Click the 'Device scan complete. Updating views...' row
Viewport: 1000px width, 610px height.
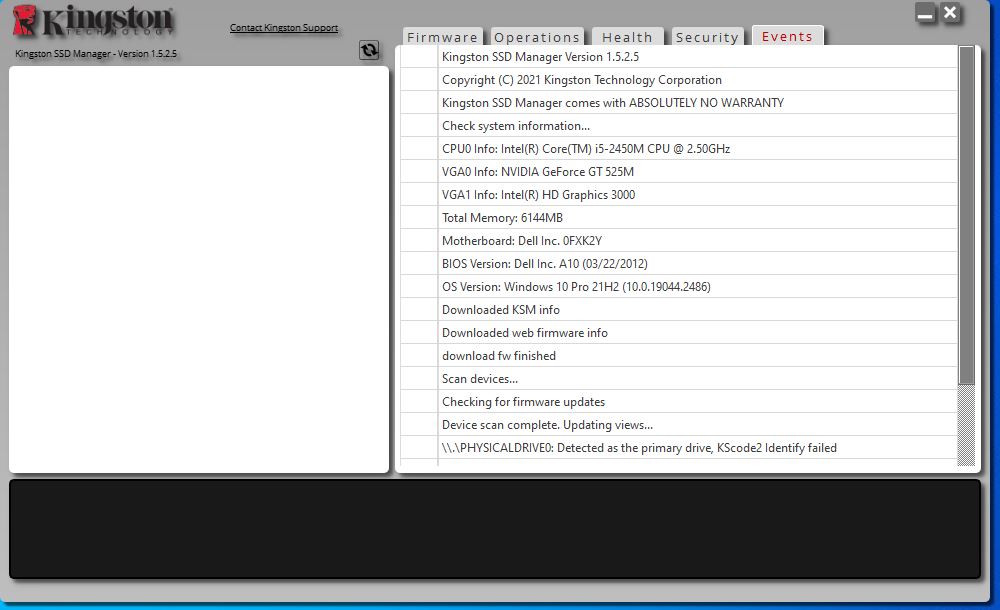[x=679, y=424]
